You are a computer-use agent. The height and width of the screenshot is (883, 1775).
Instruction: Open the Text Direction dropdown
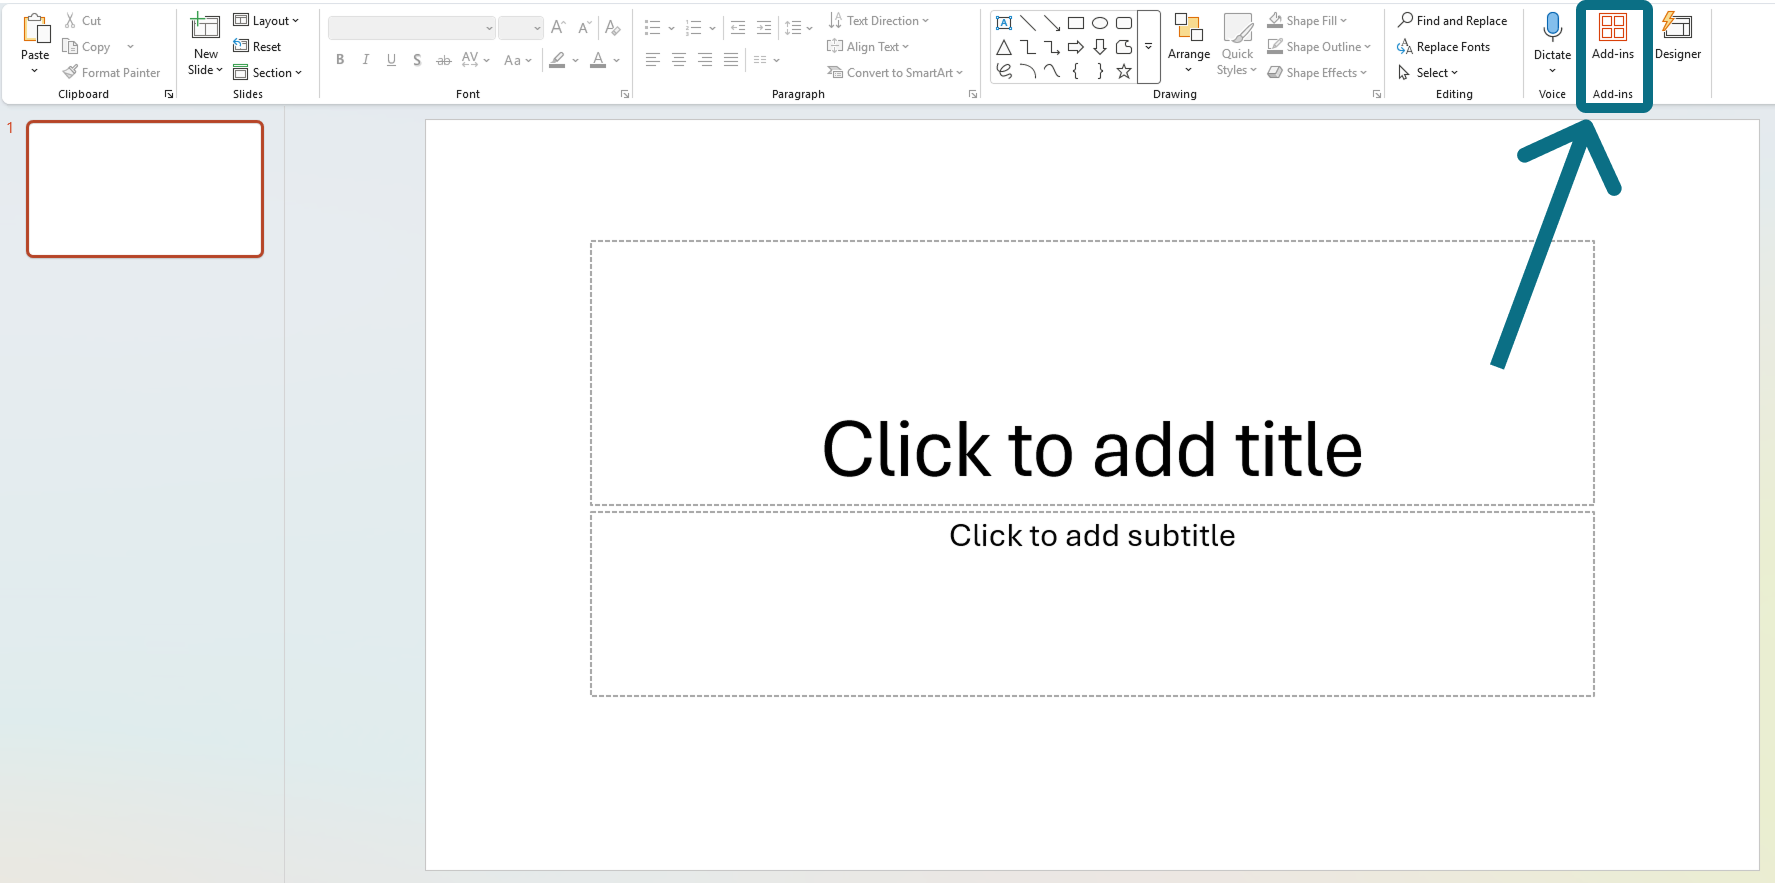pyautogui.click(x=879, y=20)
